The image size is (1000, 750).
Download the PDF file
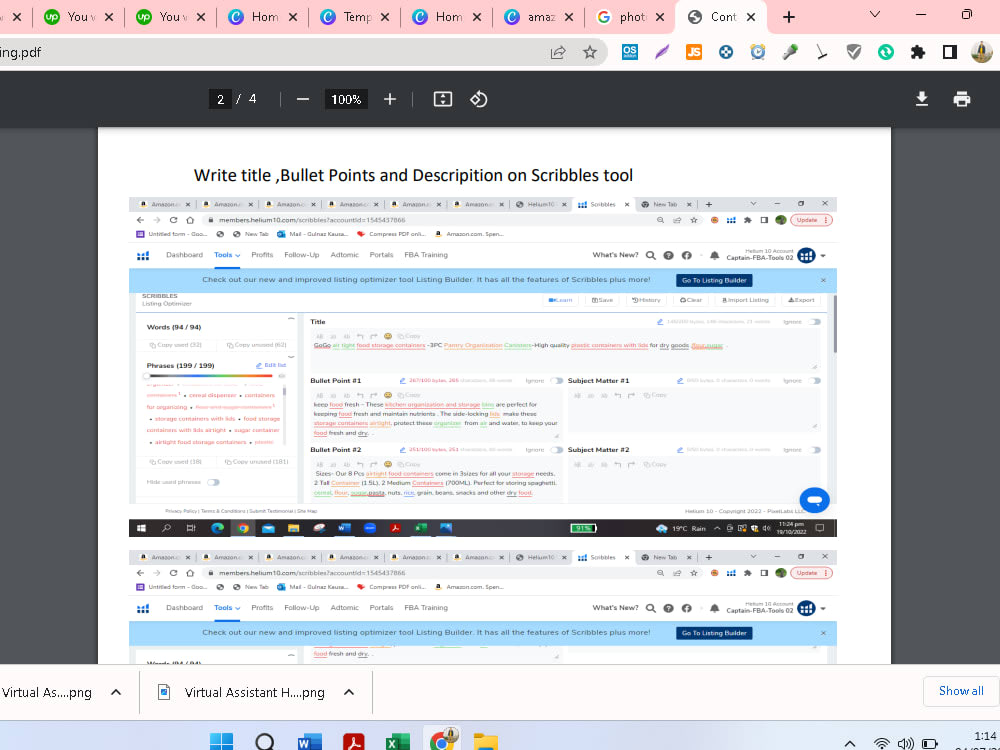pyautogui.click(x=922, y=99)
